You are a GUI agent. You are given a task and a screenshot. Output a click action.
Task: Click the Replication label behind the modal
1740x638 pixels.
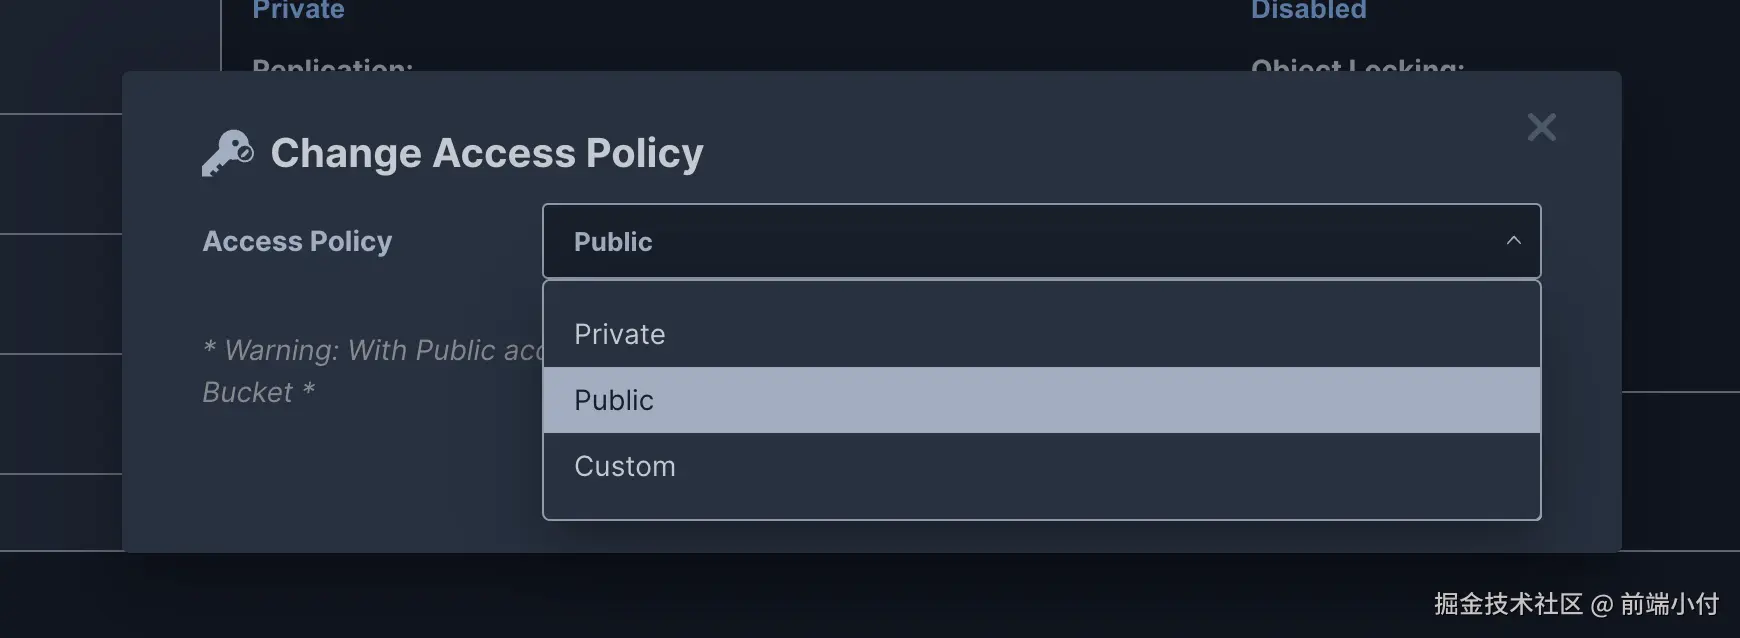click(331, 66)
